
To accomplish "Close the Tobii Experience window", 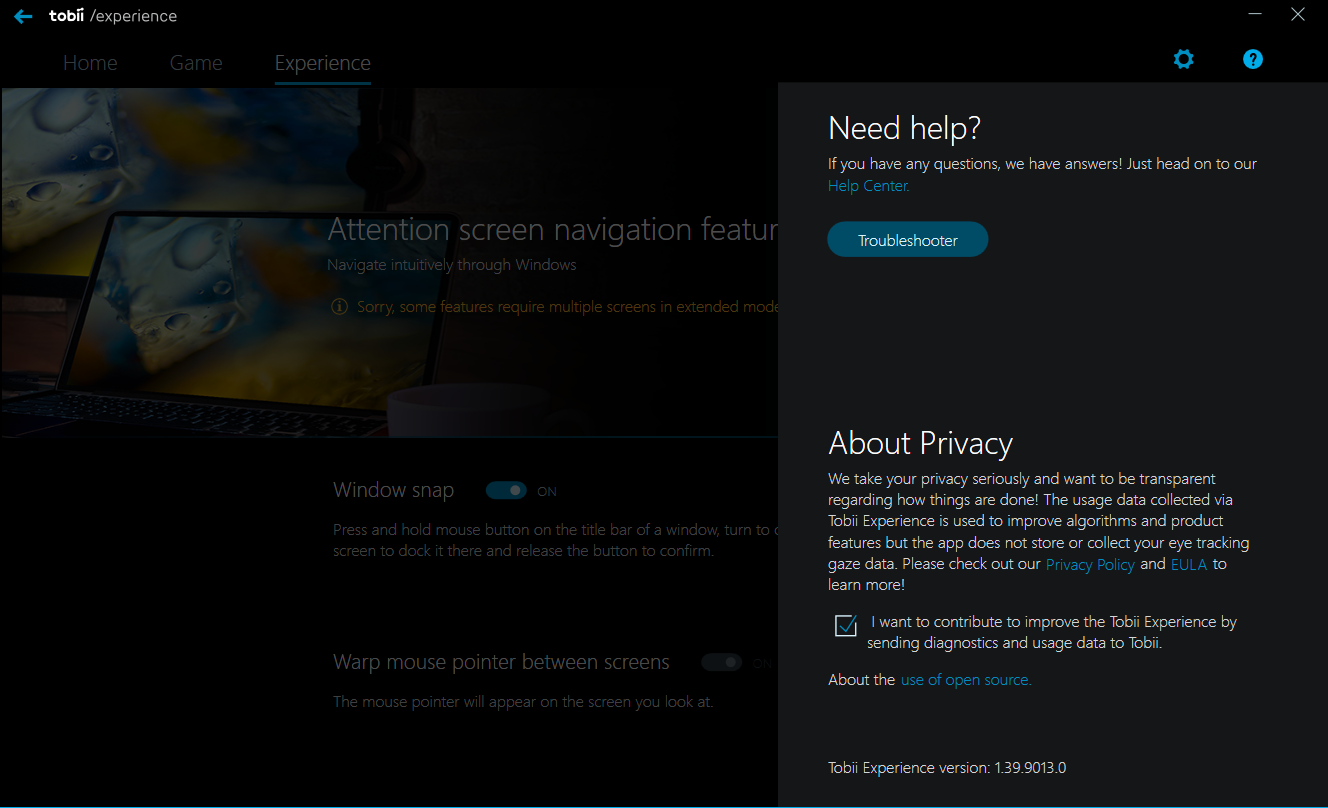I will coord(1298,14).
